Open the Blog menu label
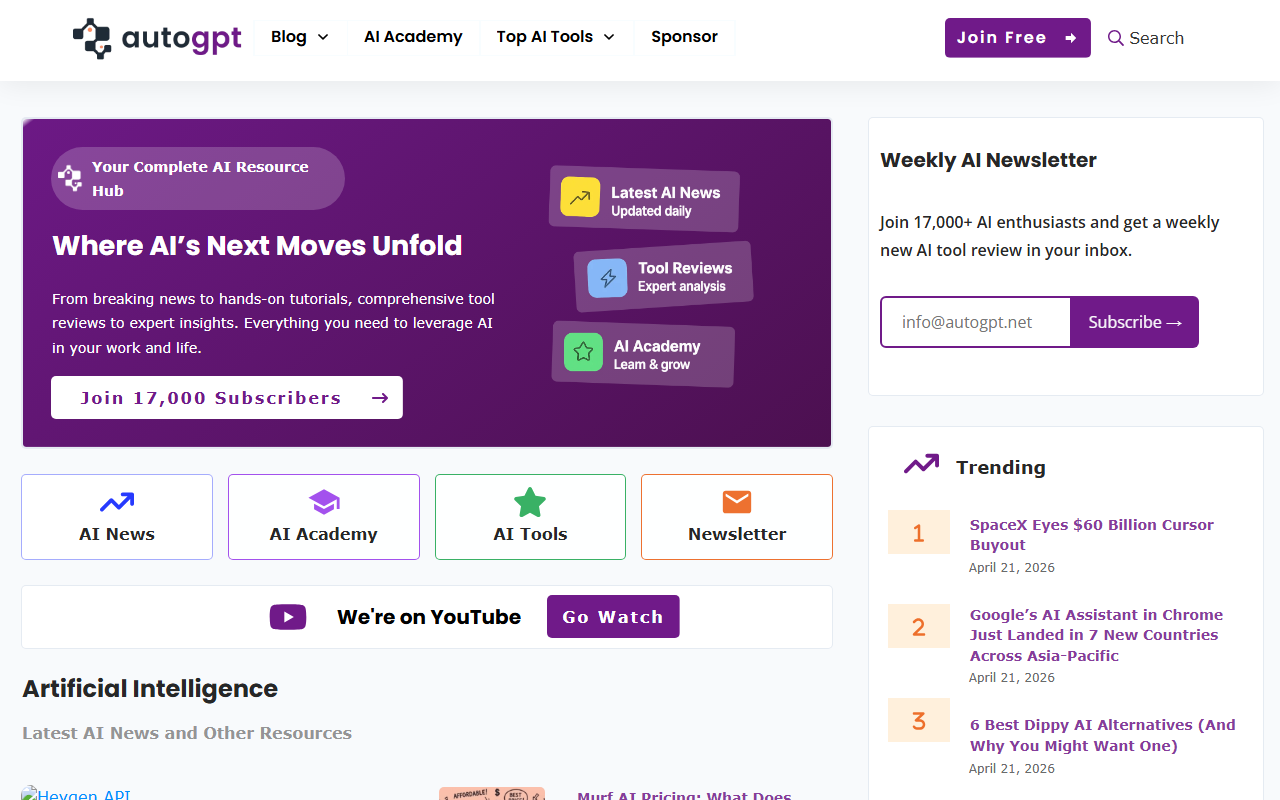Image resolution: width=1280 pixels, height=800 pixels. point(289,37)
